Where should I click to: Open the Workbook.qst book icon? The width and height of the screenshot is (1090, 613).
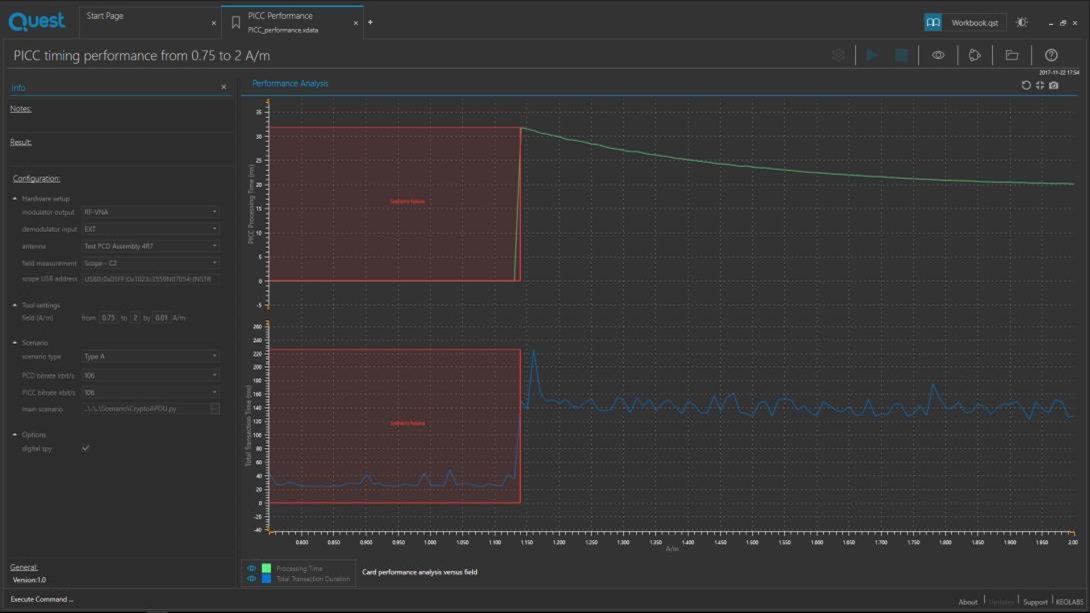pyautogui.click(x=933, y=22)
